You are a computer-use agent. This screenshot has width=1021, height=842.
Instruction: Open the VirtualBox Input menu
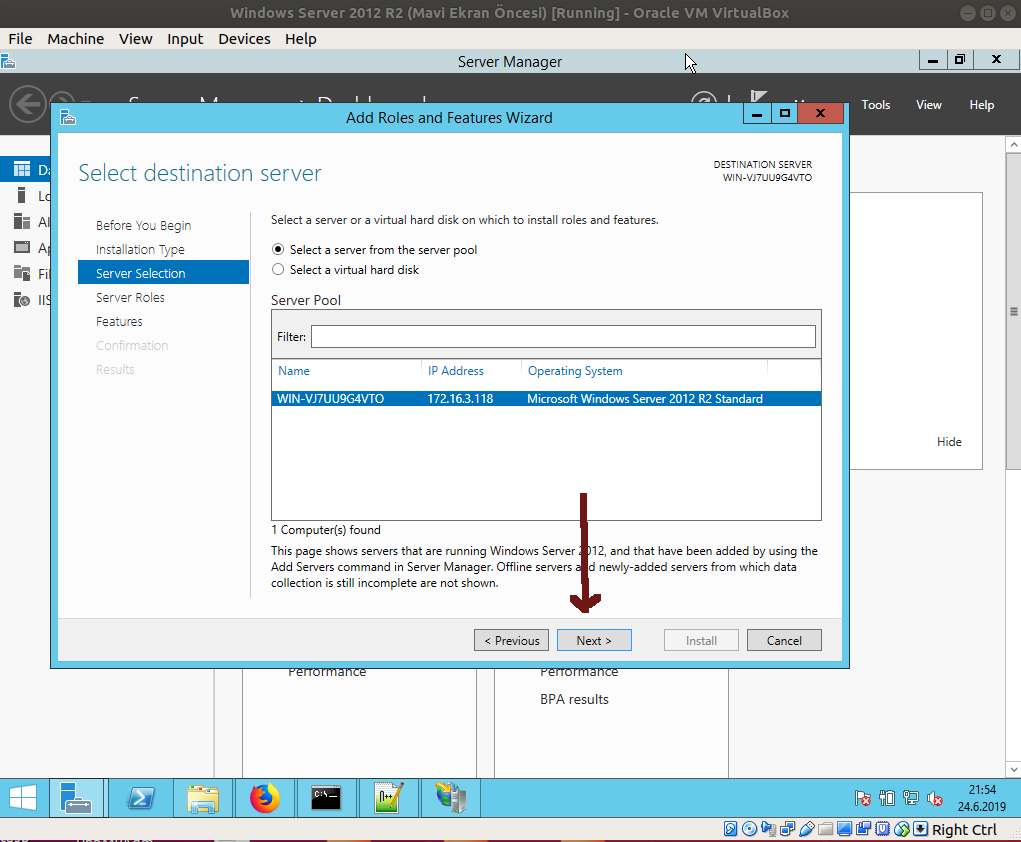click(x=185, y=39)
